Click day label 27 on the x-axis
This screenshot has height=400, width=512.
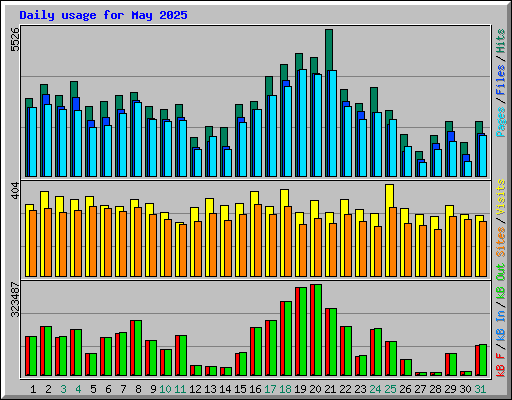point(420,389)
